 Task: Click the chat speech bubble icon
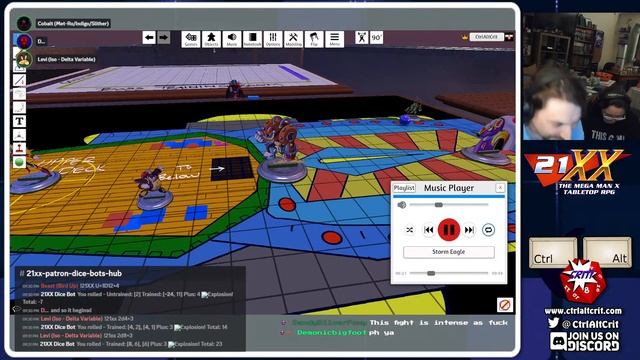pos(17,309)
